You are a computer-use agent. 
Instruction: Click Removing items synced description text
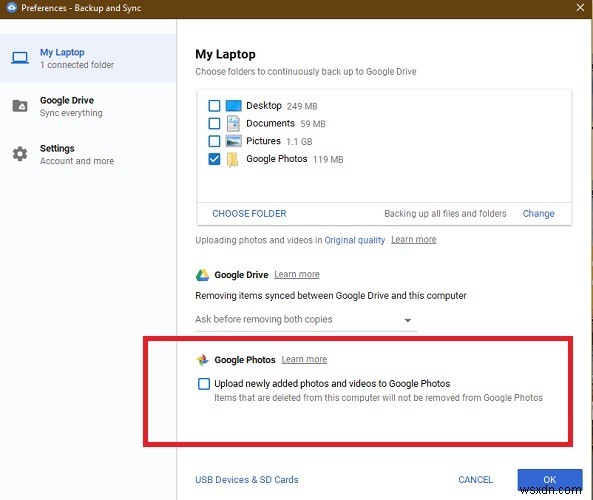point(331,296)
